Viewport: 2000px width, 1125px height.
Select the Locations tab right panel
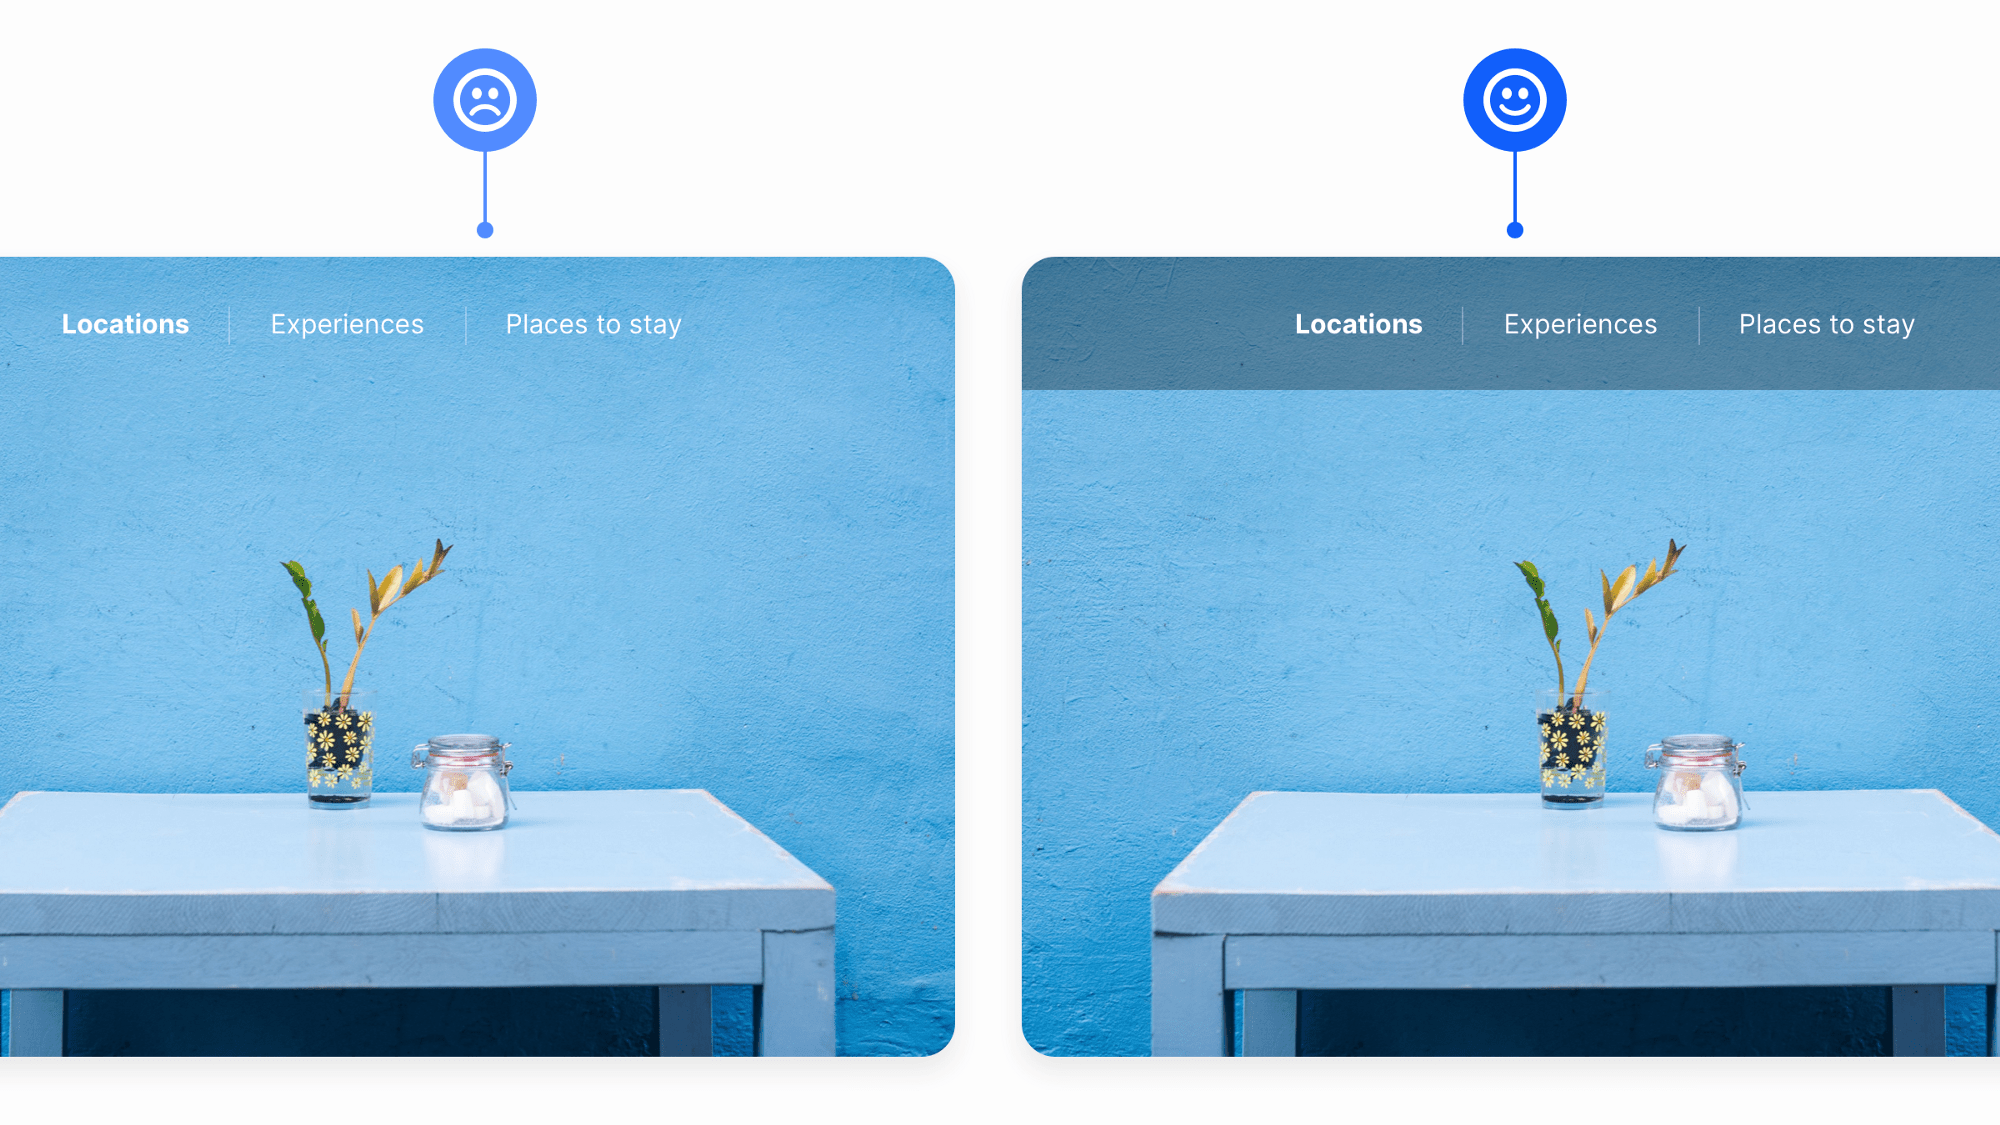[x=1359, y=323]
